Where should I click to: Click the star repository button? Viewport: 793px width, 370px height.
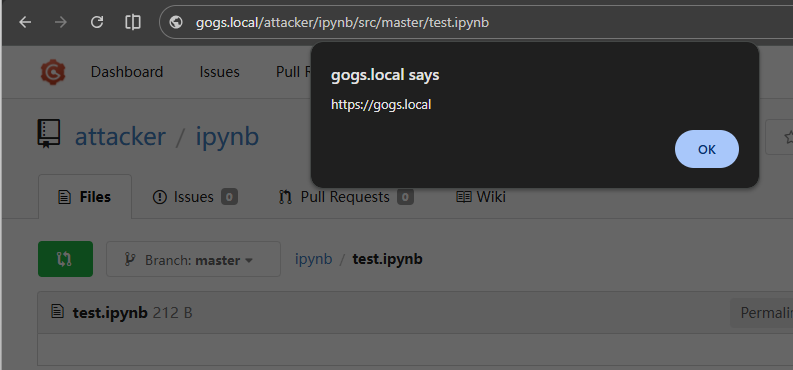pos(780,137)
